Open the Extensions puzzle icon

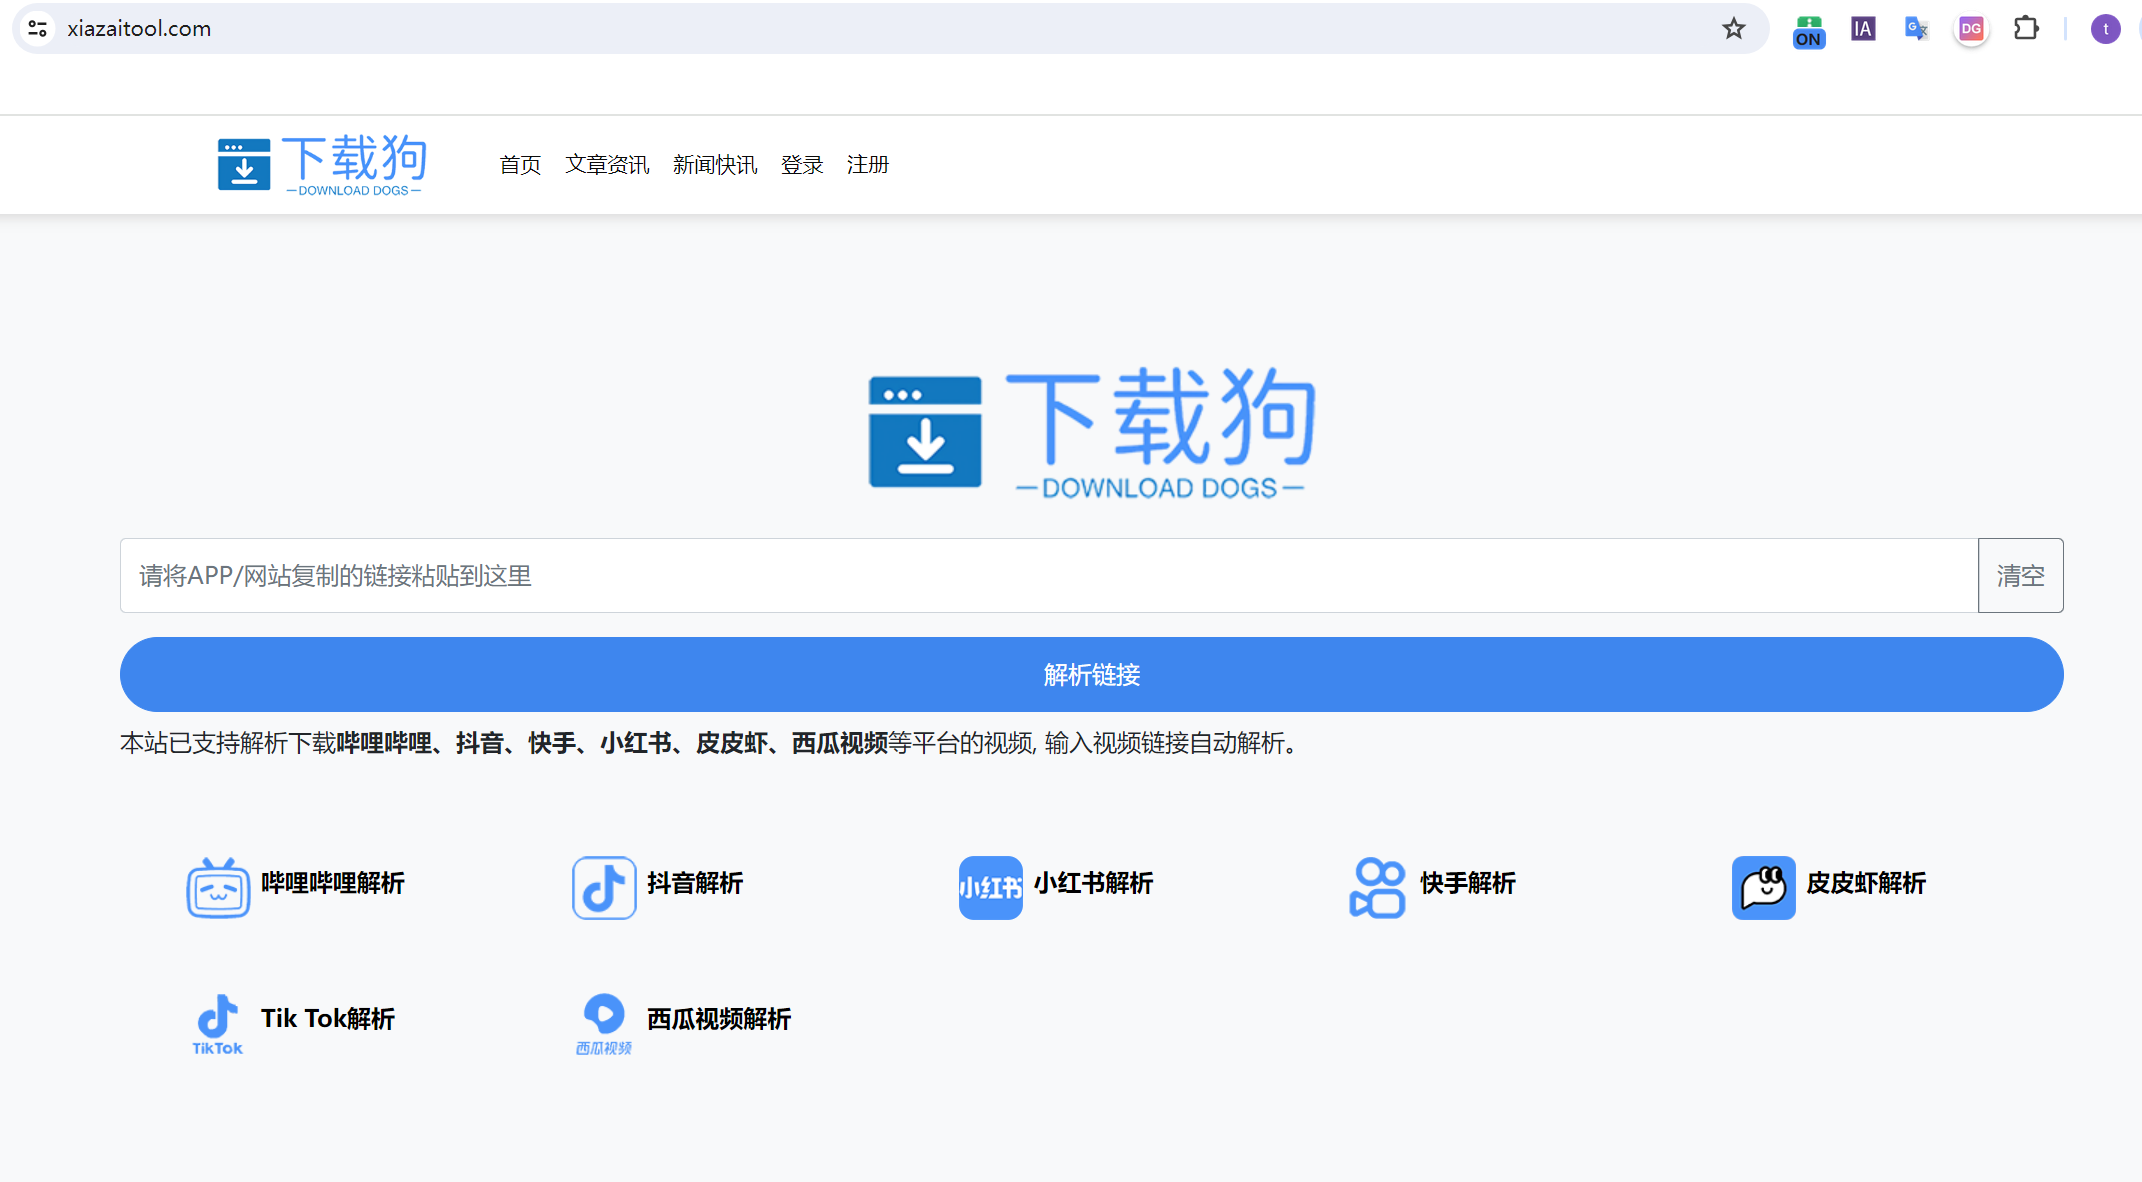coord(2026,29)
